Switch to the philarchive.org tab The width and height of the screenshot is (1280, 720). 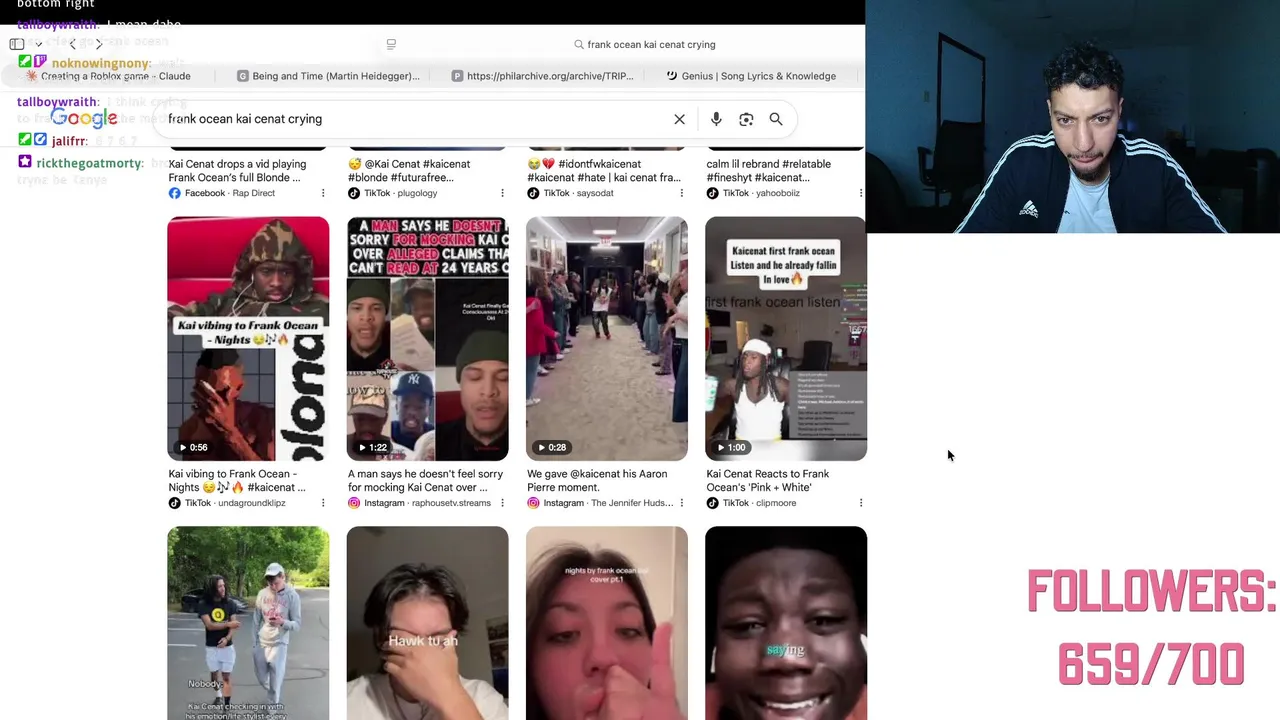(542, 76)
